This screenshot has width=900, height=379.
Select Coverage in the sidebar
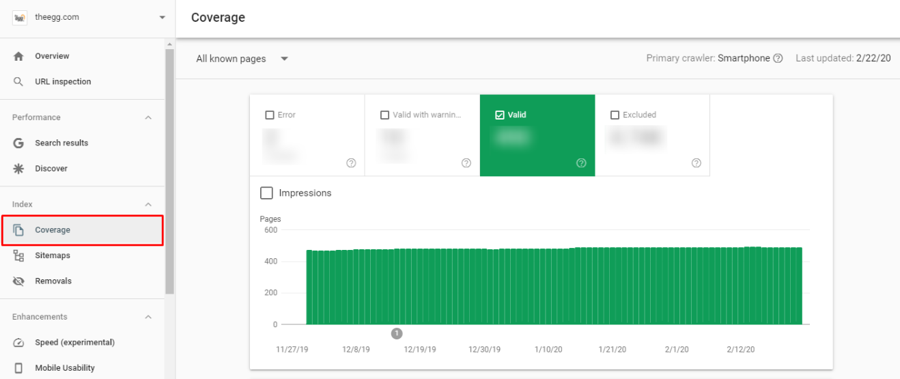coord(82,230)
